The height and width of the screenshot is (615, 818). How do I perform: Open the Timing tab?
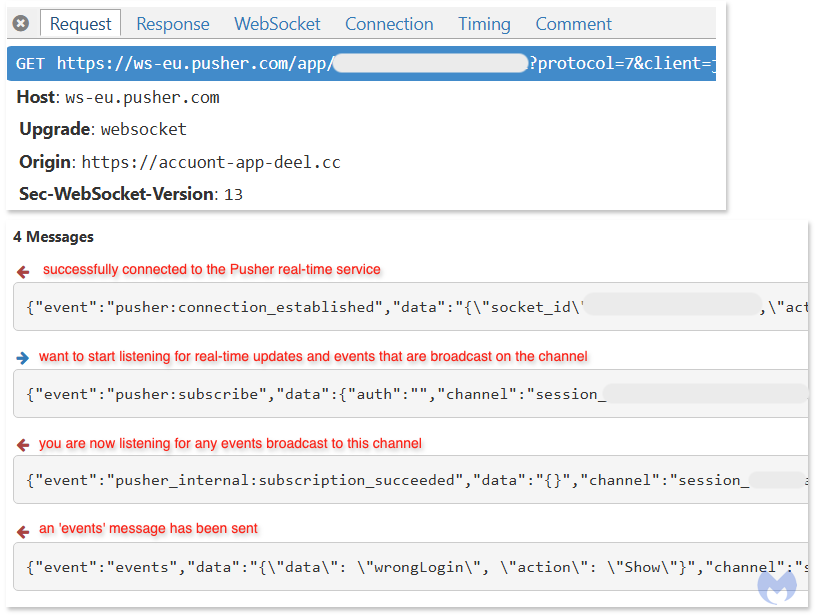[484, 24]
